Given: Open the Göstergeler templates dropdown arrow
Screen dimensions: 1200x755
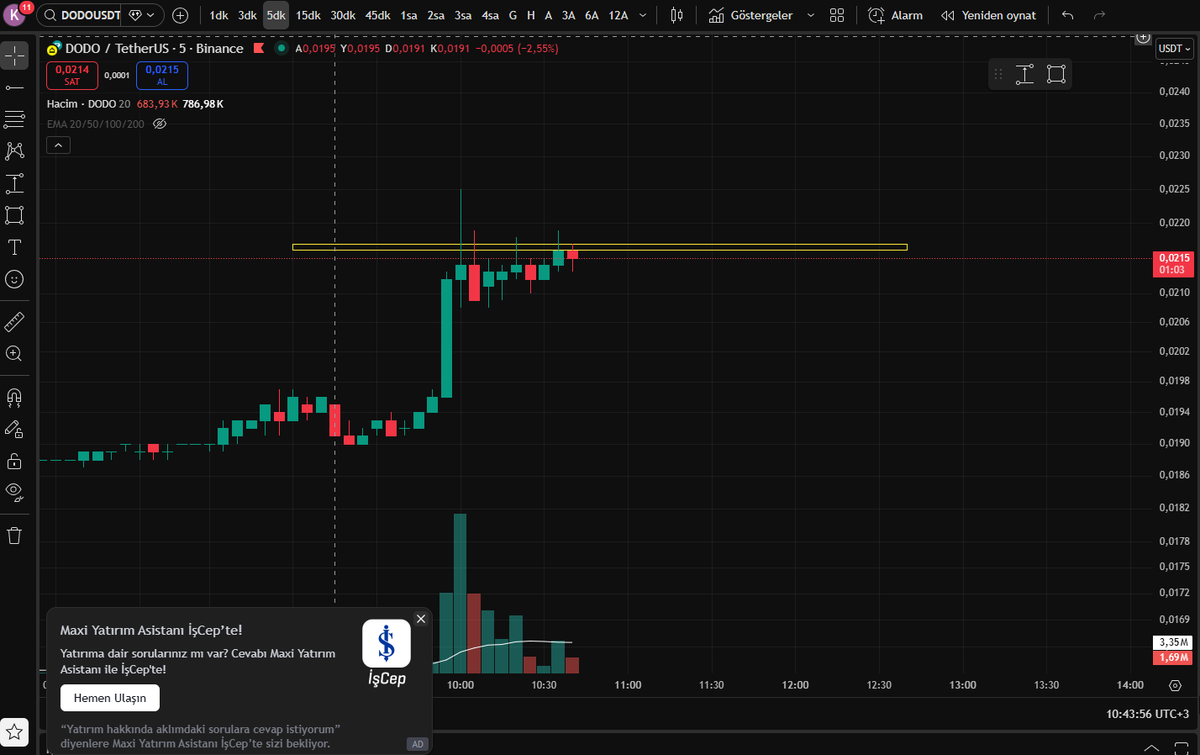Looking at the screenshot, I should pos(810,15).
